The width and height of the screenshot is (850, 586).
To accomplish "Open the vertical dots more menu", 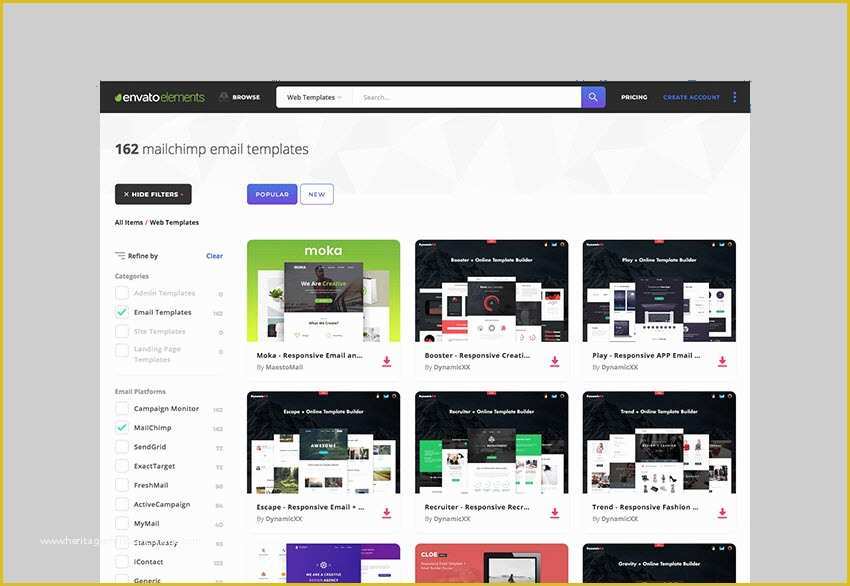I will click(x=735, y=97).
